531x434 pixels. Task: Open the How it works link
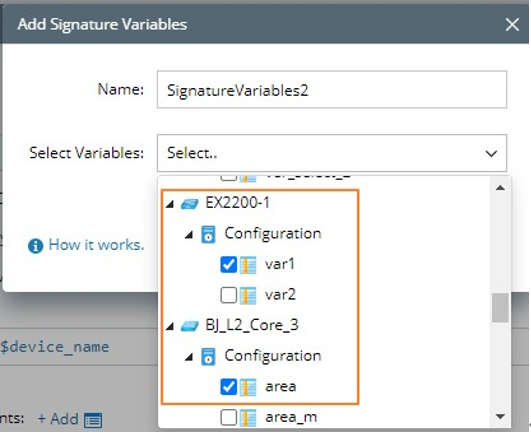(x=97, y=245)
